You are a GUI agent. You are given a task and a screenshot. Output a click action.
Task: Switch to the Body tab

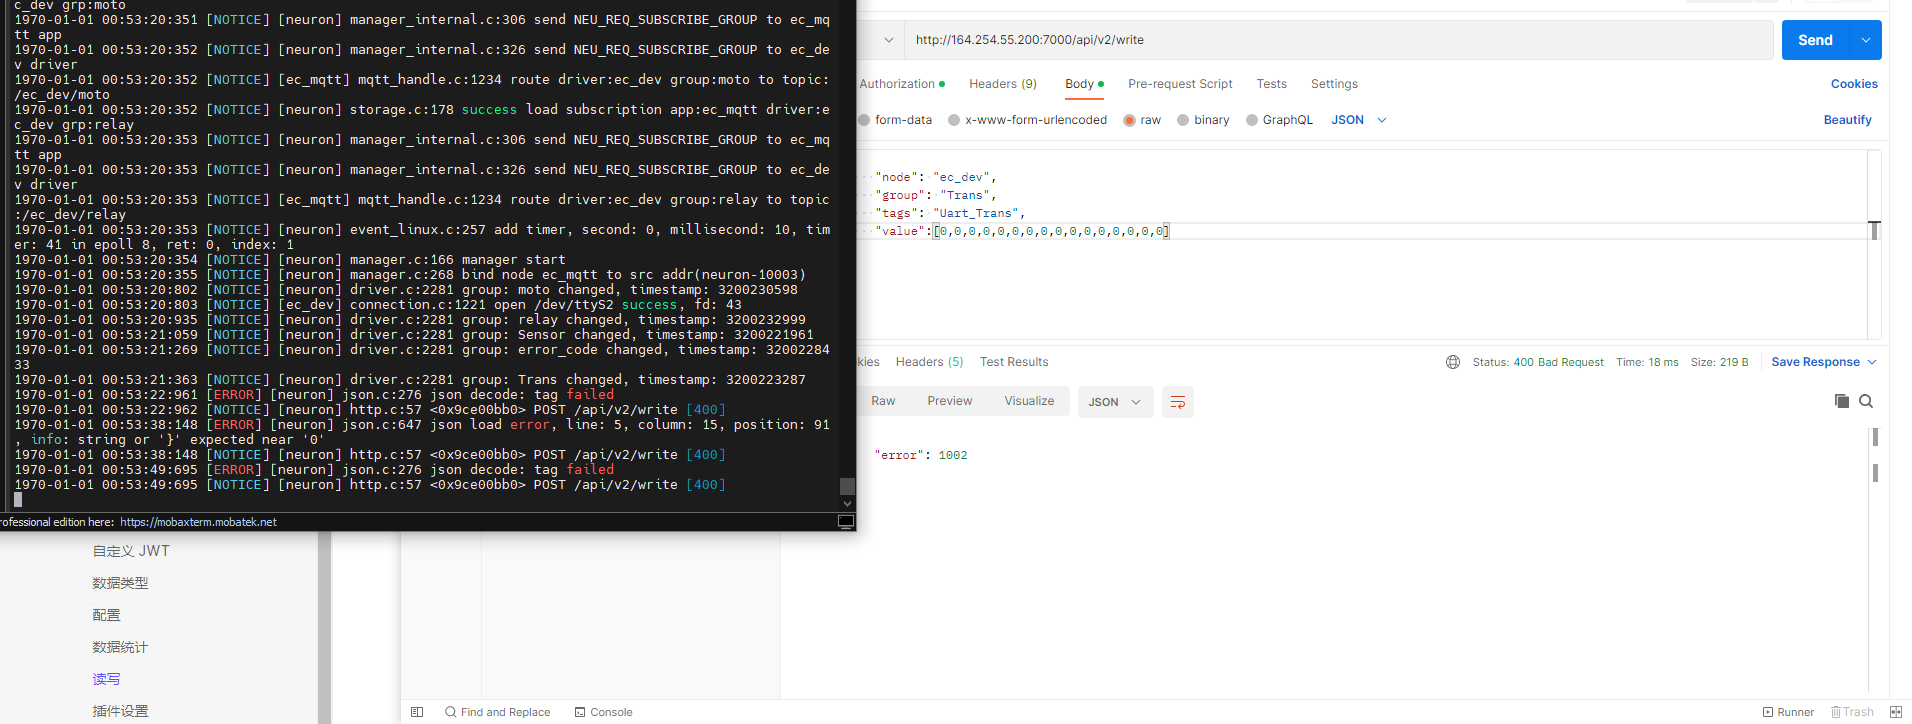[1084, 84]
